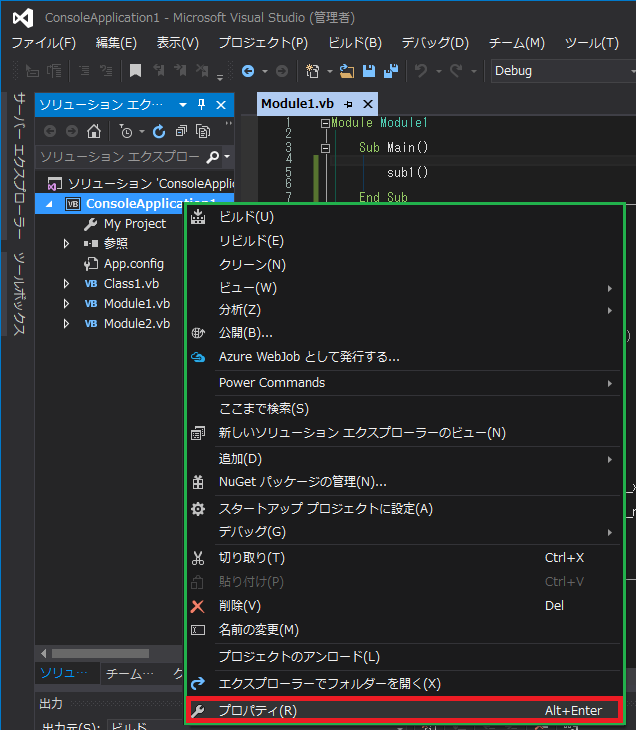636x730 pixels.
Task: Open 分析(Z) submenu
Action: point(405,310)
